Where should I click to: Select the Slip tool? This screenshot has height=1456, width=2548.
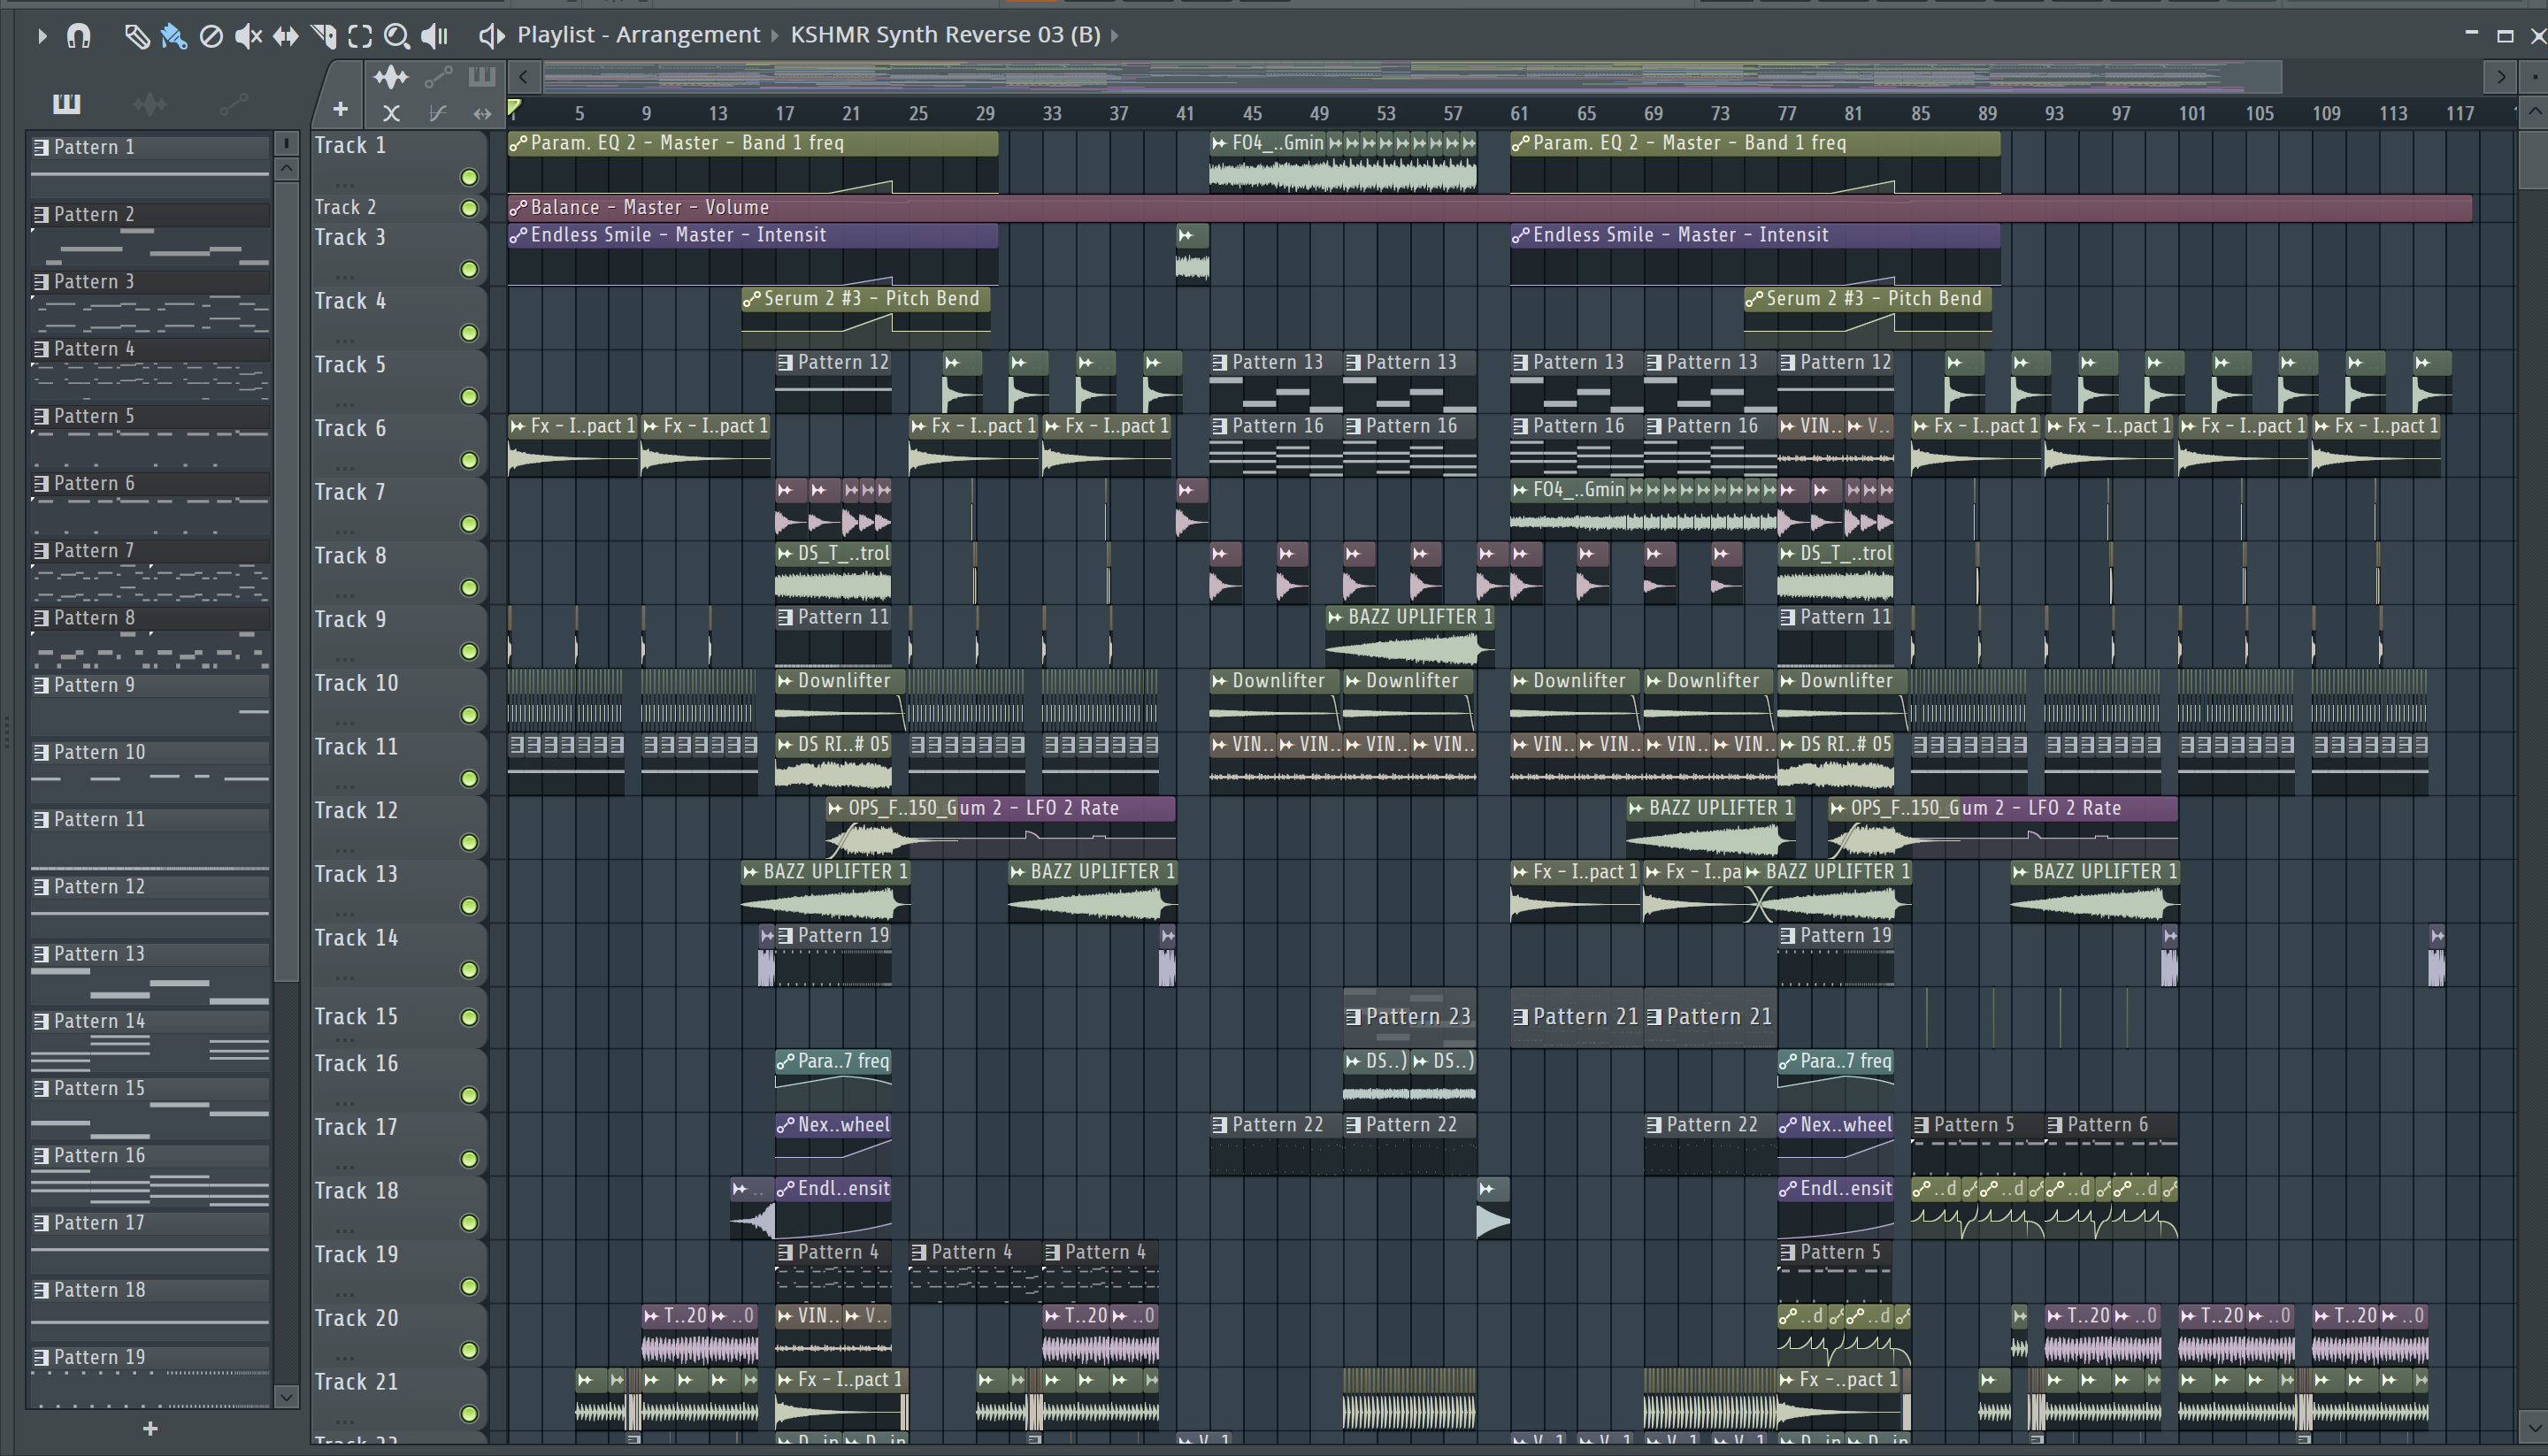click(x=286, y=36)
